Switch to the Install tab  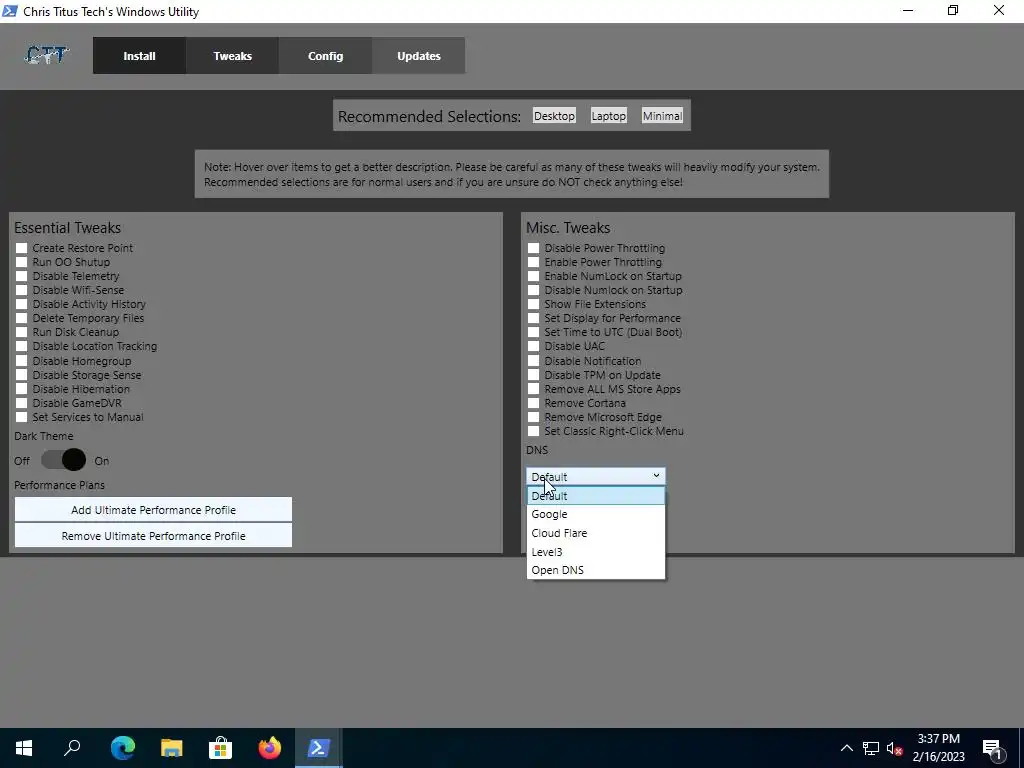click(x=139, y=56)
